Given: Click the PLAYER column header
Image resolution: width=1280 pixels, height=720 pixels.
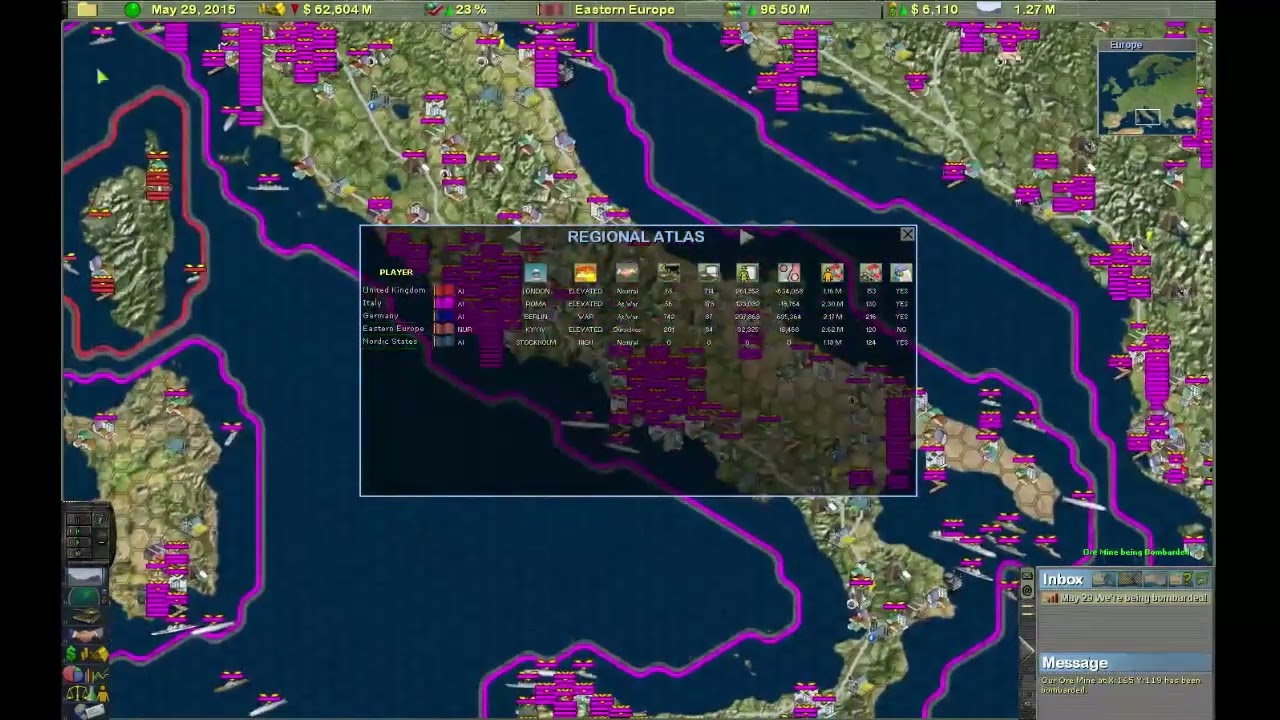Looking at the screenshot, I should pos(396,272).
